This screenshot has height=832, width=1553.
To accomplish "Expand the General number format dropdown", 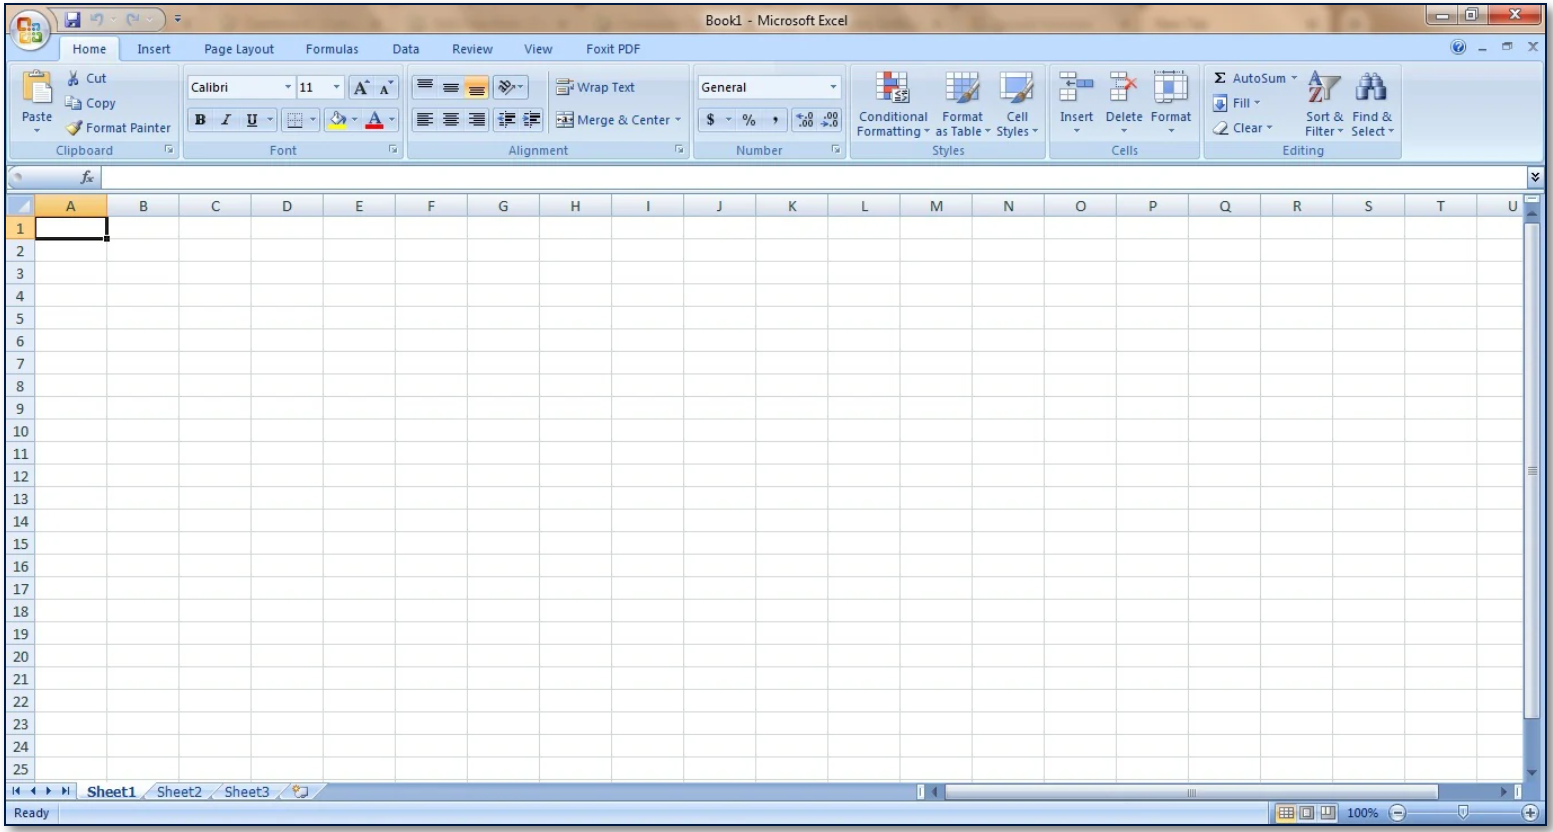I will (833, 88).
